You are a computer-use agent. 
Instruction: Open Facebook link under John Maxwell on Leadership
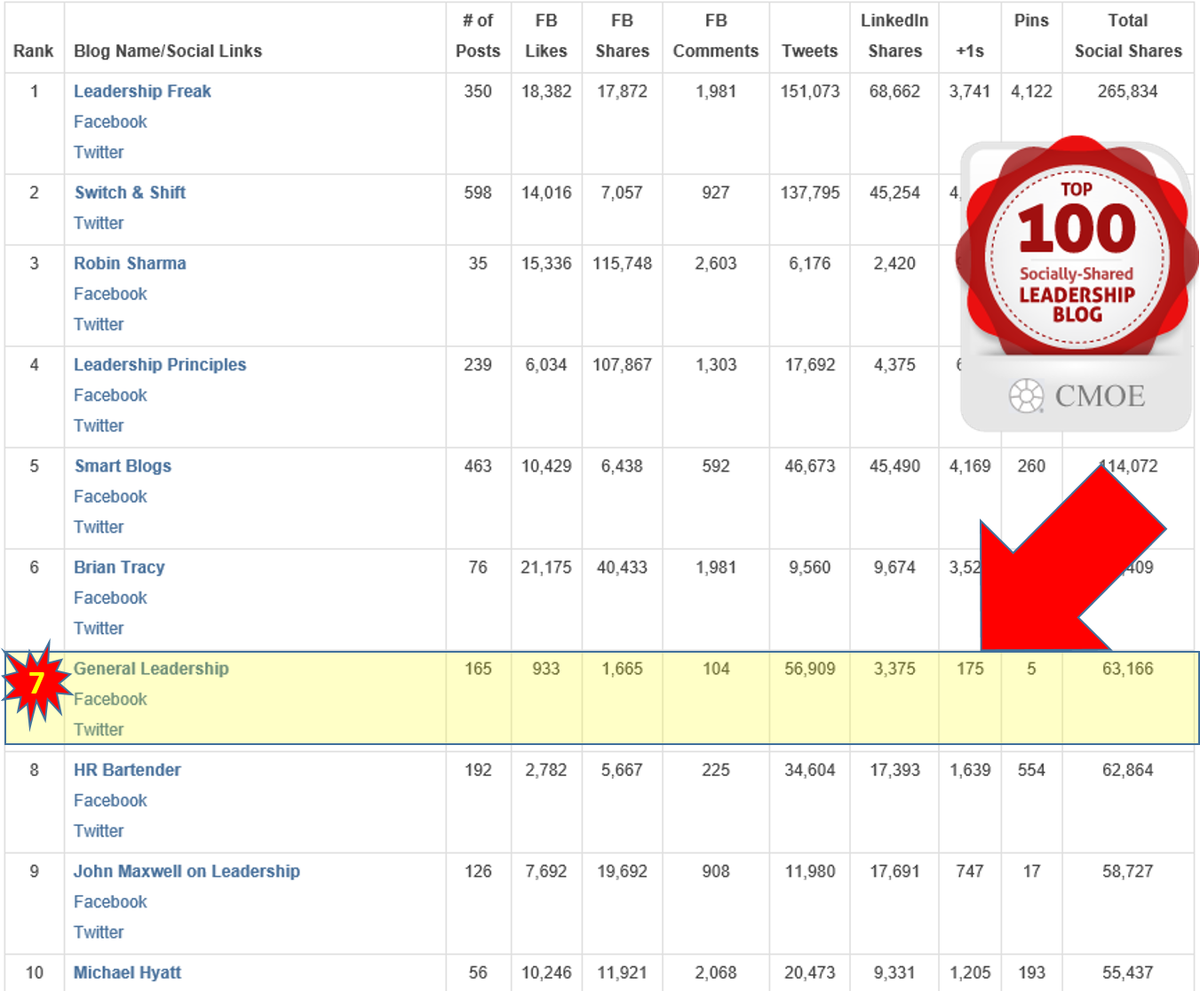point(110,901)
